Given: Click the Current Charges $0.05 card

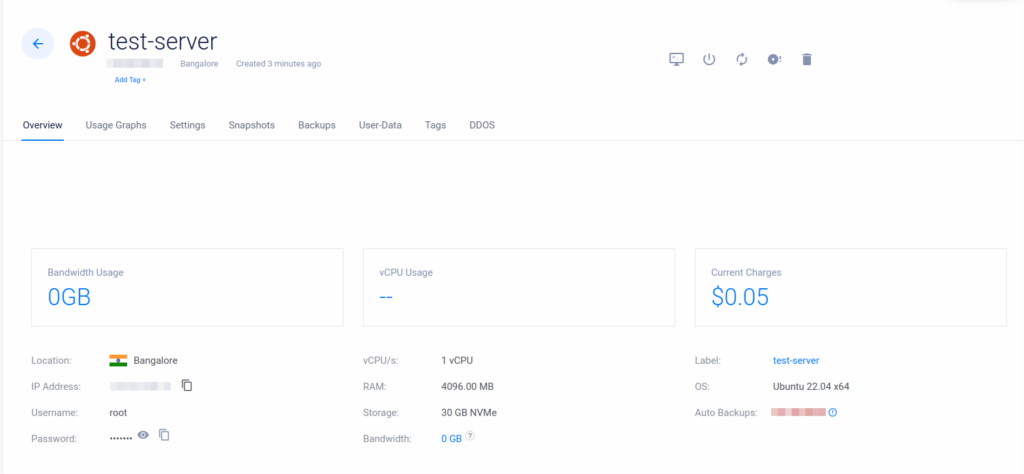Looking at the screenshot, I should [850, 287].
